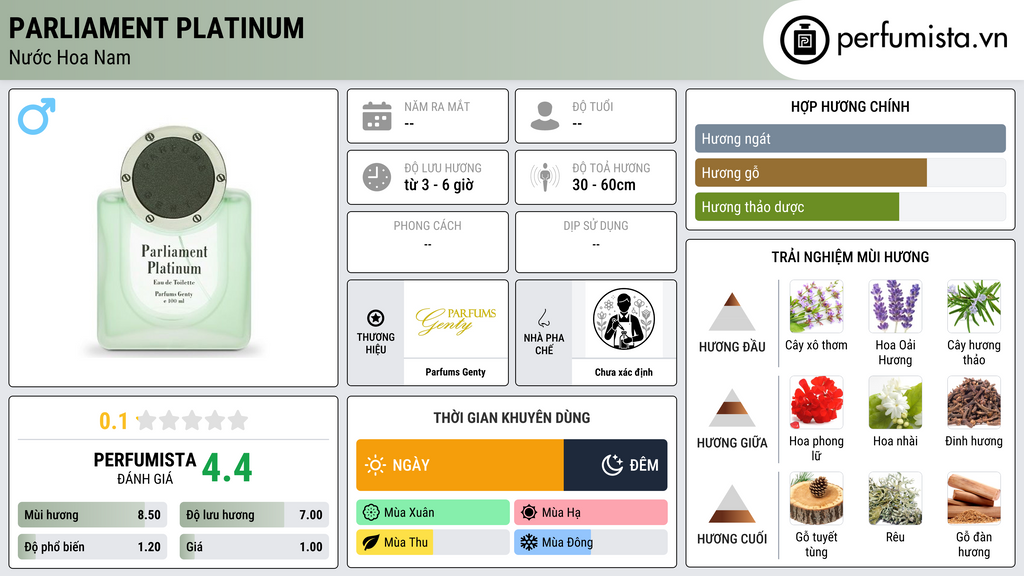Click the perfumer silhouette icon under Nhà pha chế
The image size is (1024, 576).
point(624,319)
